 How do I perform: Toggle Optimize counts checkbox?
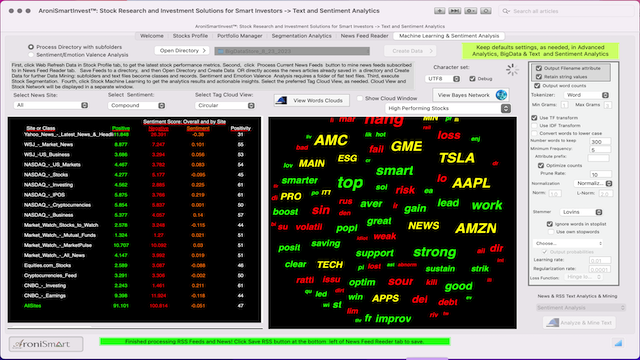(541, 165)
